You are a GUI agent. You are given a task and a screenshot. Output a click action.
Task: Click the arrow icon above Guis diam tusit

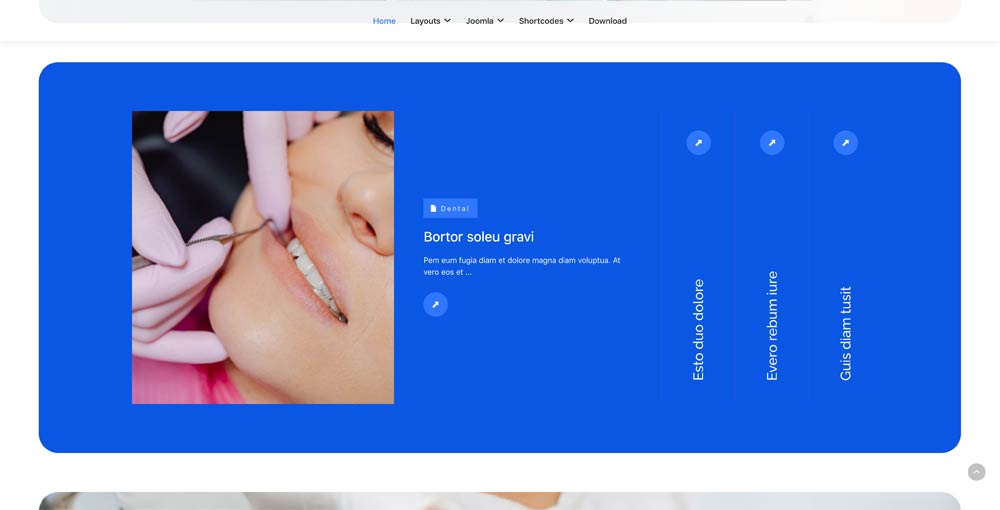(x=845, y=143)
